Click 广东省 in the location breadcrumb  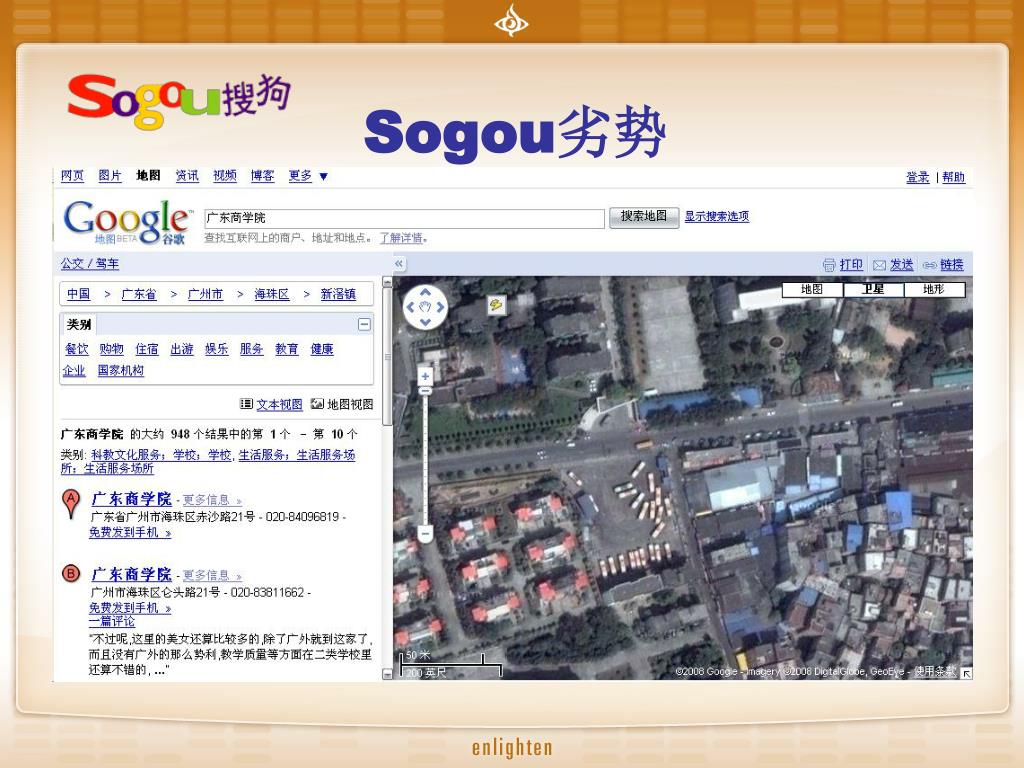coord(139,295)
